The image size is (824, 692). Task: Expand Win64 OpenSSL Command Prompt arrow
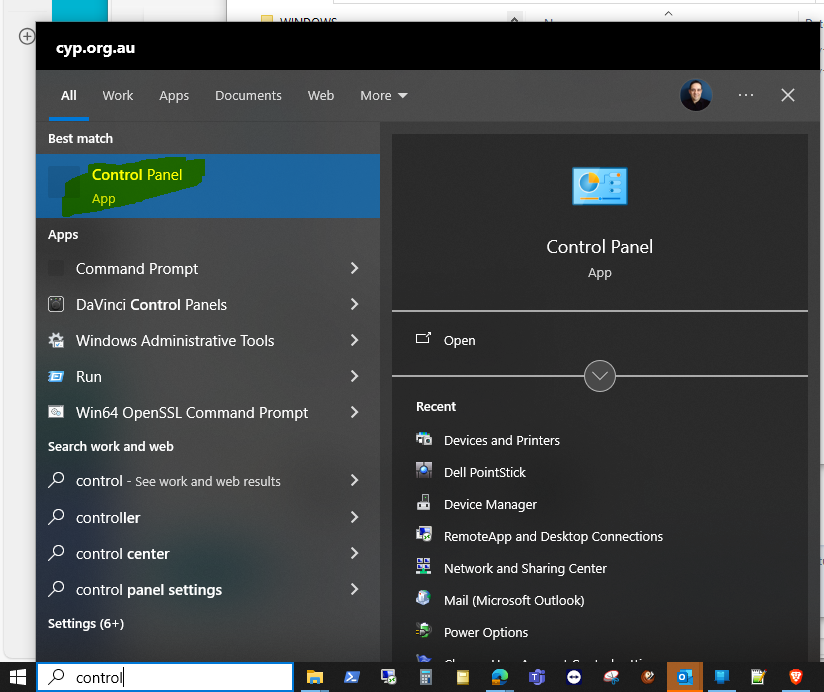tap(355, 412)
